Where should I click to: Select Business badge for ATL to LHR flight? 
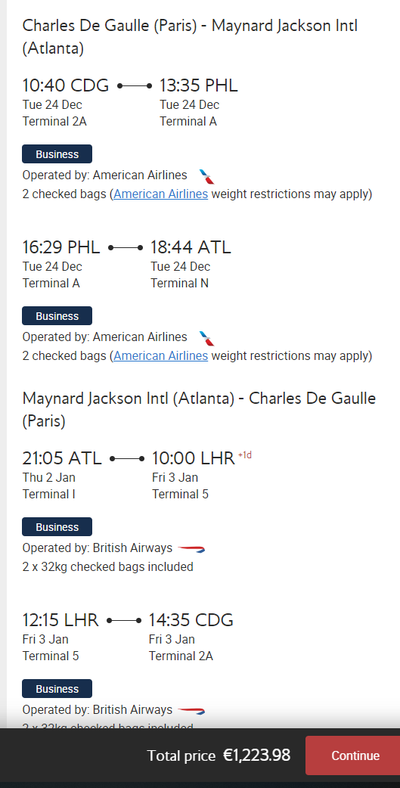pos(57,527)
